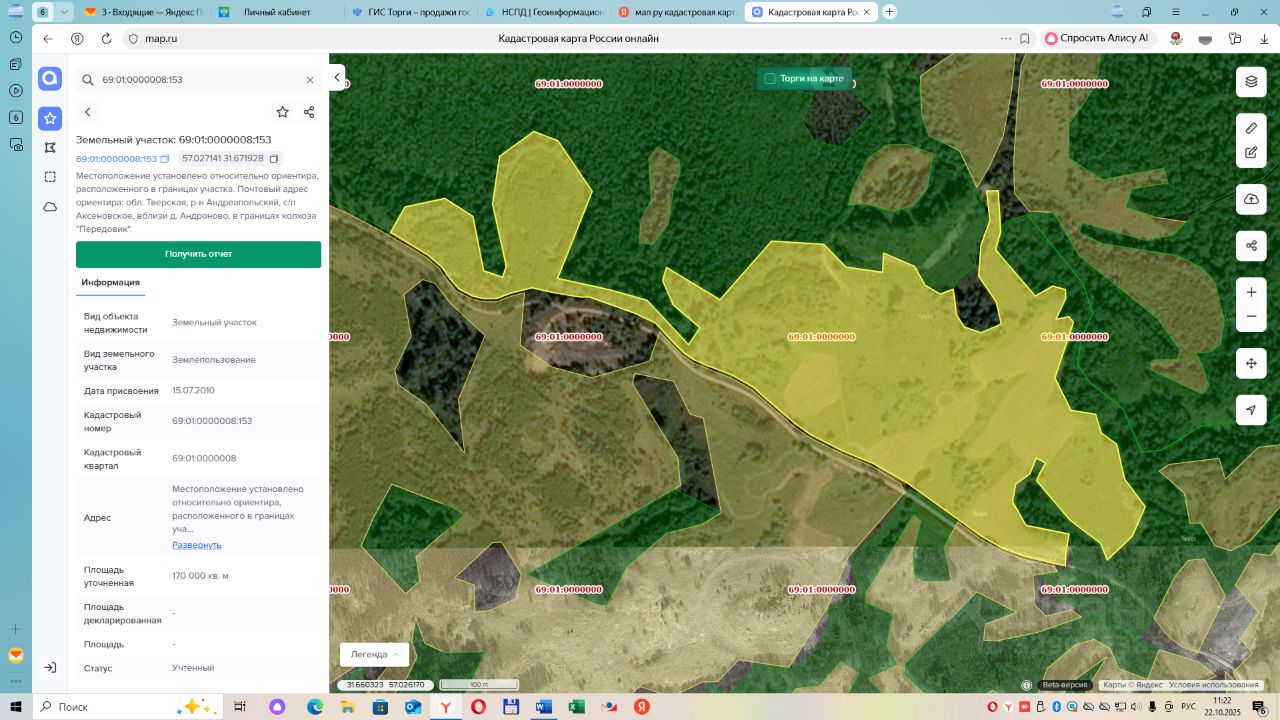Screen dimensions: 1280x720
Task: Select the ruler measurement tool
Action: tap(1251, 128)
